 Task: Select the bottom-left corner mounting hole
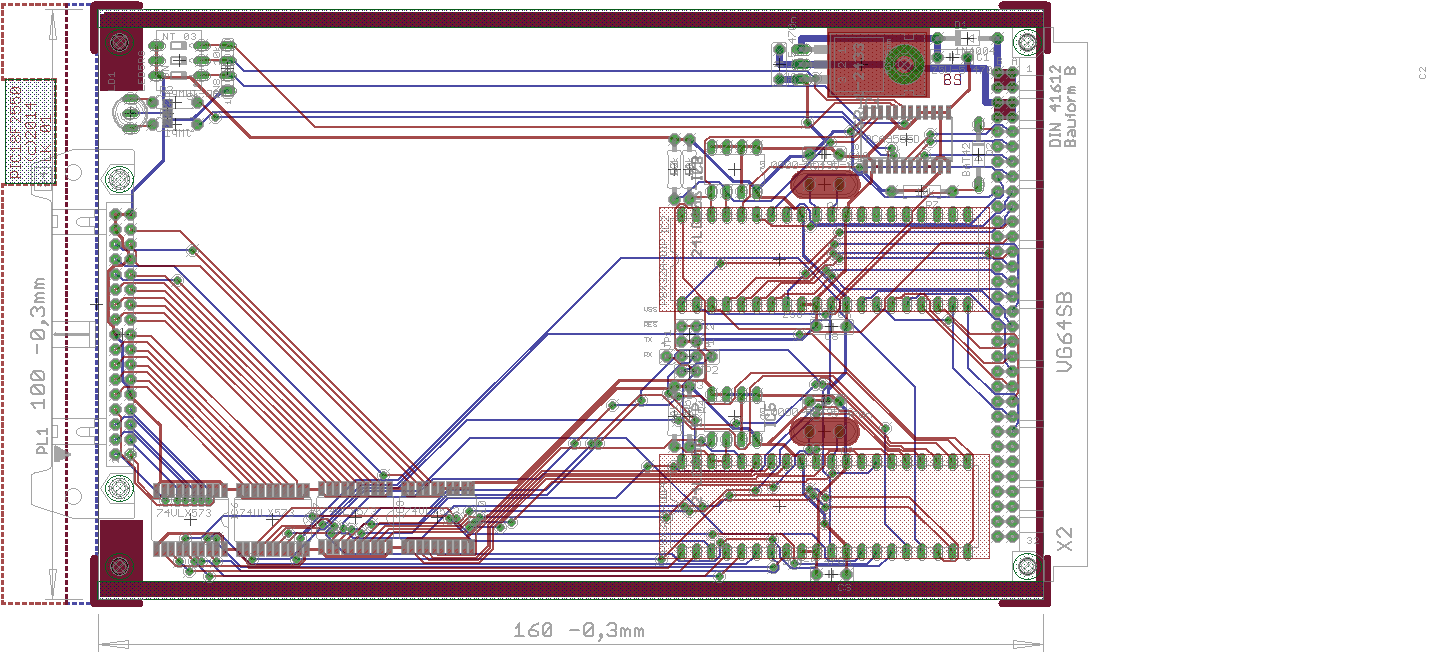coord(120,566)
